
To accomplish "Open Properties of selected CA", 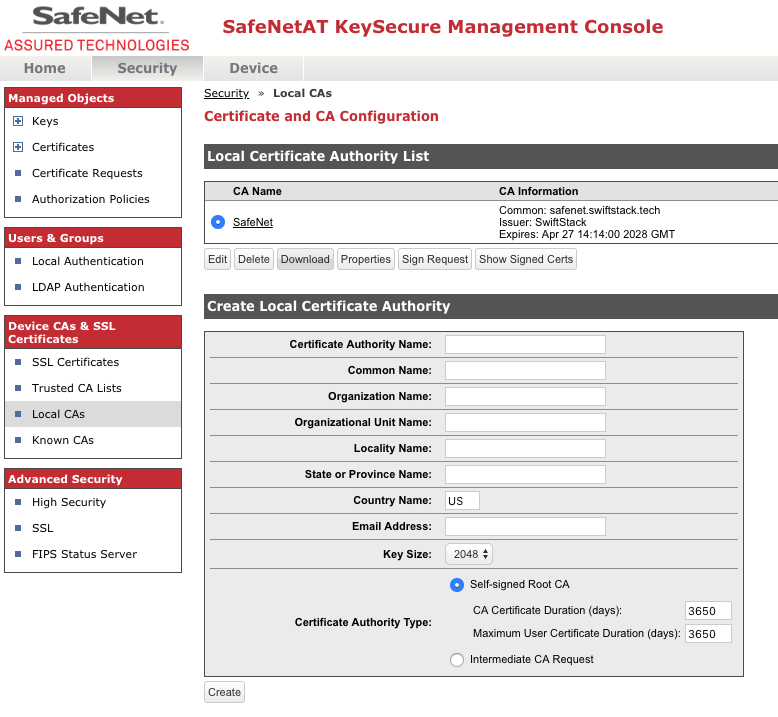I will (366, 259).
